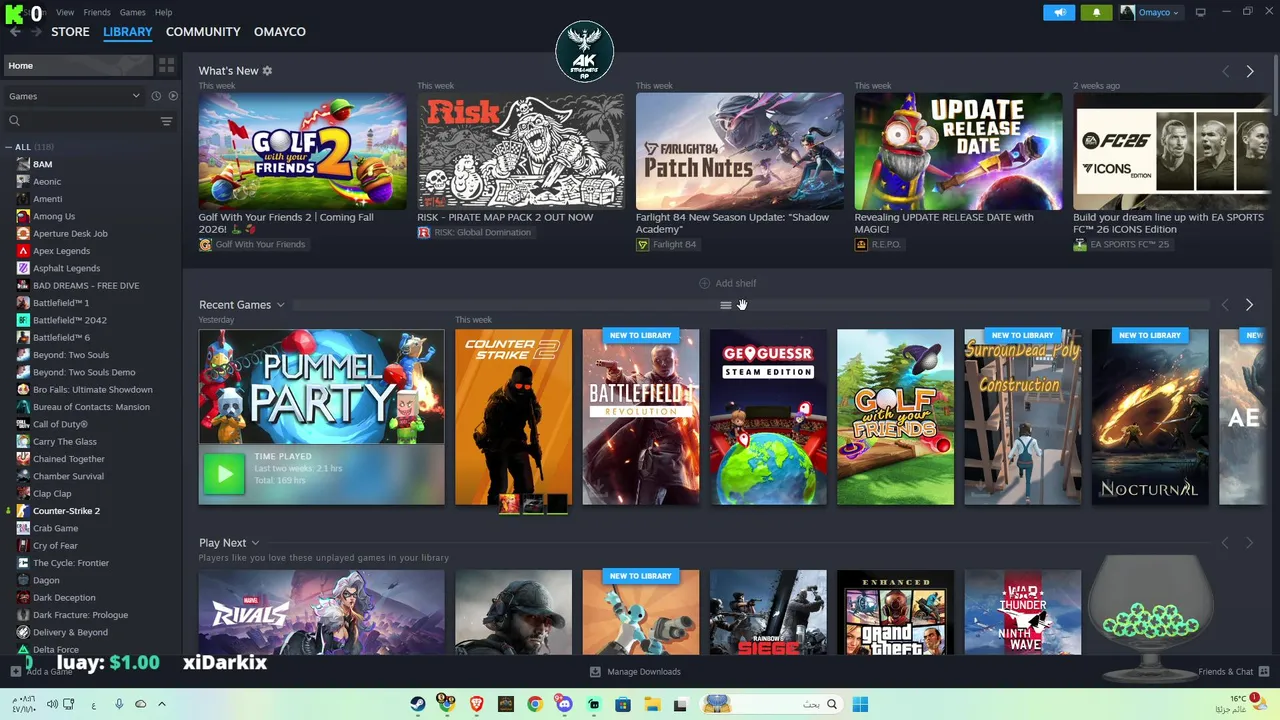This screenshot has height=720, width=1280.
Task: Open the Games menu
Action: click(x=132, y=12)
